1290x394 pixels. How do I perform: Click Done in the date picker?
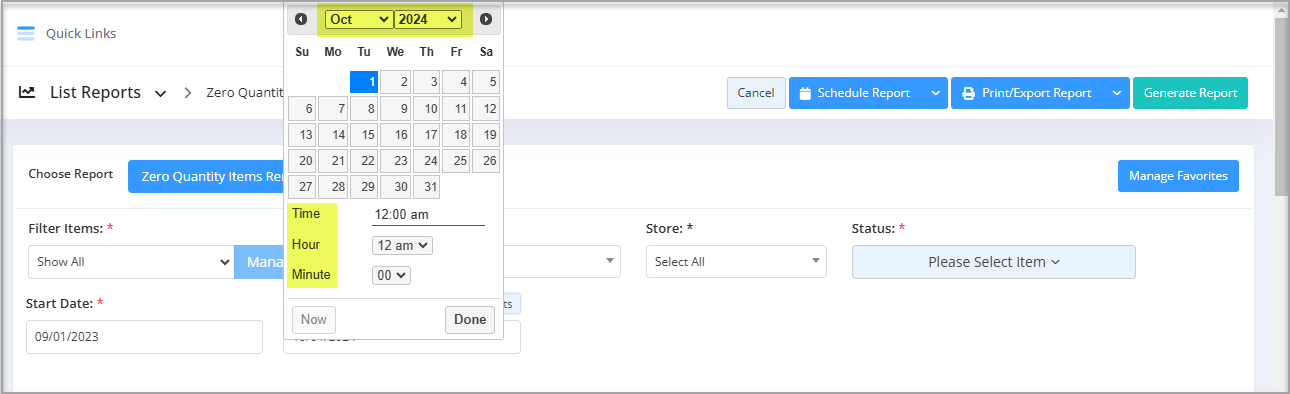tap(470, 320)
